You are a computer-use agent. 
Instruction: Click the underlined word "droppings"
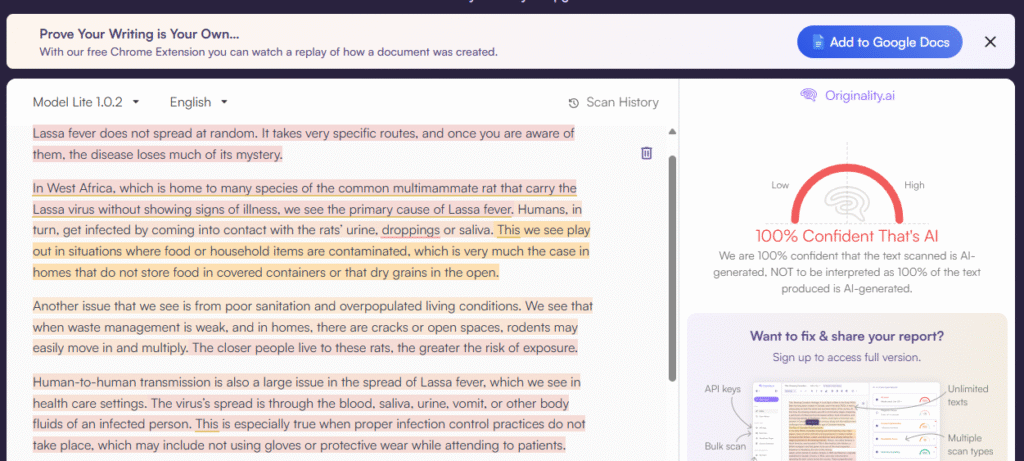tap(410, 230)
